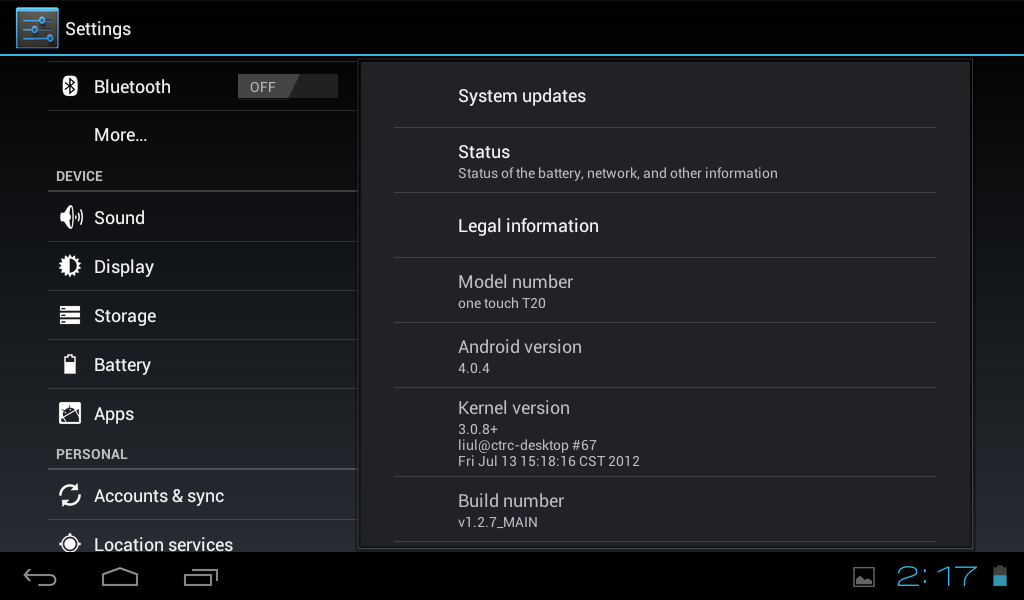Open the Status information entry
The height and width of the screenshot is (600, 1024).
point(664,161)
